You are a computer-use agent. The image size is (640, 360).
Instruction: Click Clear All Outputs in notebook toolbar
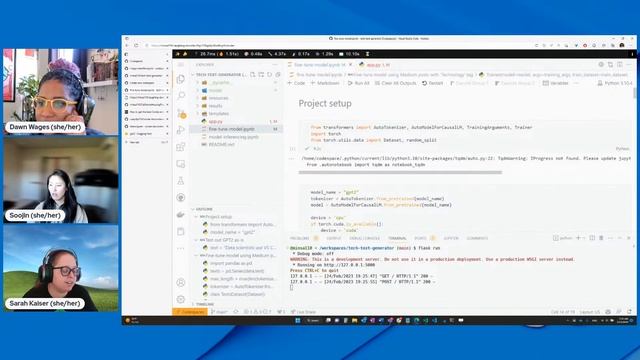click(396, 83)
